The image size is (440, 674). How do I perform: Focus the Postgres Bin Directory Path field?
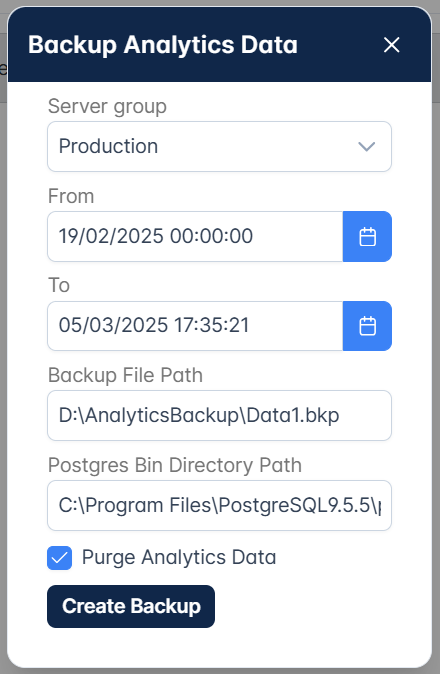[x=219, y=506]
